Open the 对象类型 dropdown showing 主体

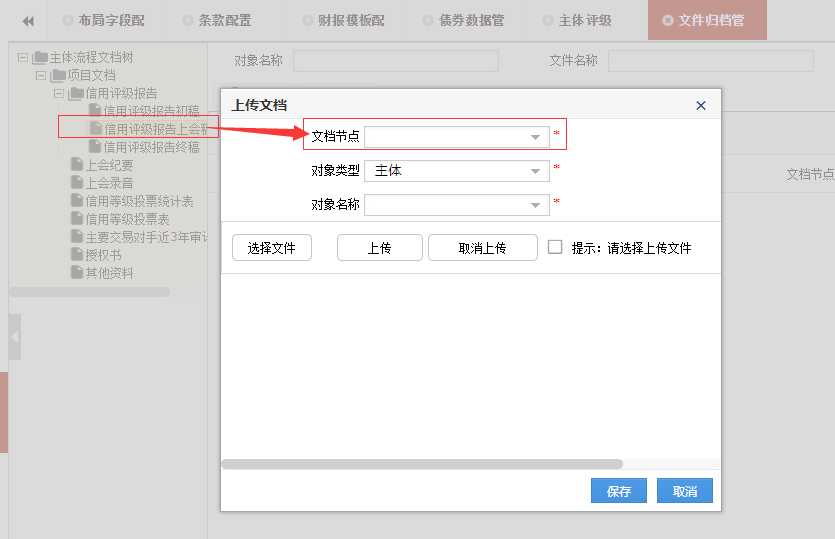pos(456,171)
